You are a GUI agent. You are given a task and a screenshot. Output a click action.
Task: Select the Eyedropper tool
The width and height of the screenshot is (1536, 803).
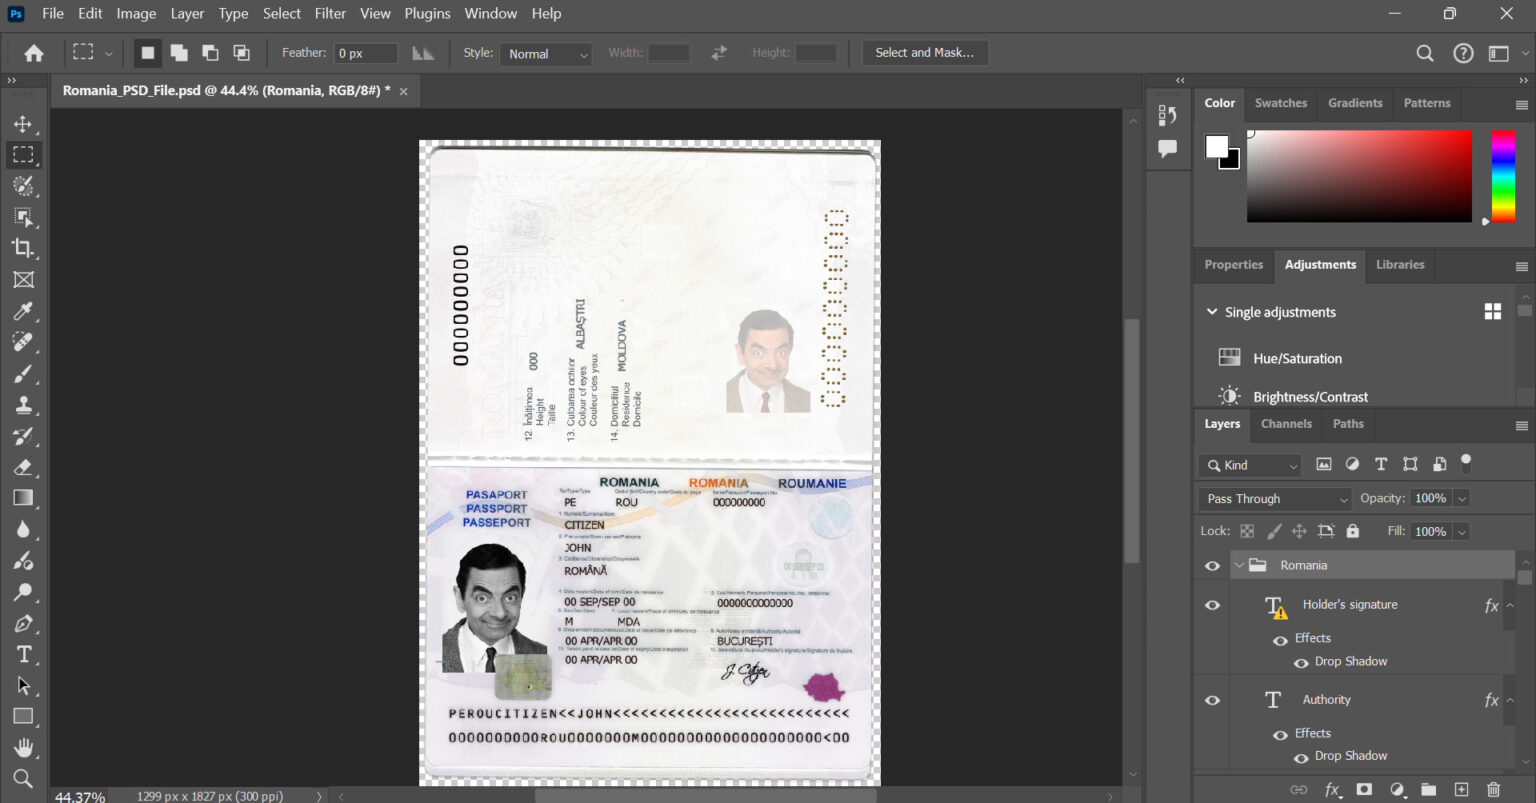click(x=23, y=311)
